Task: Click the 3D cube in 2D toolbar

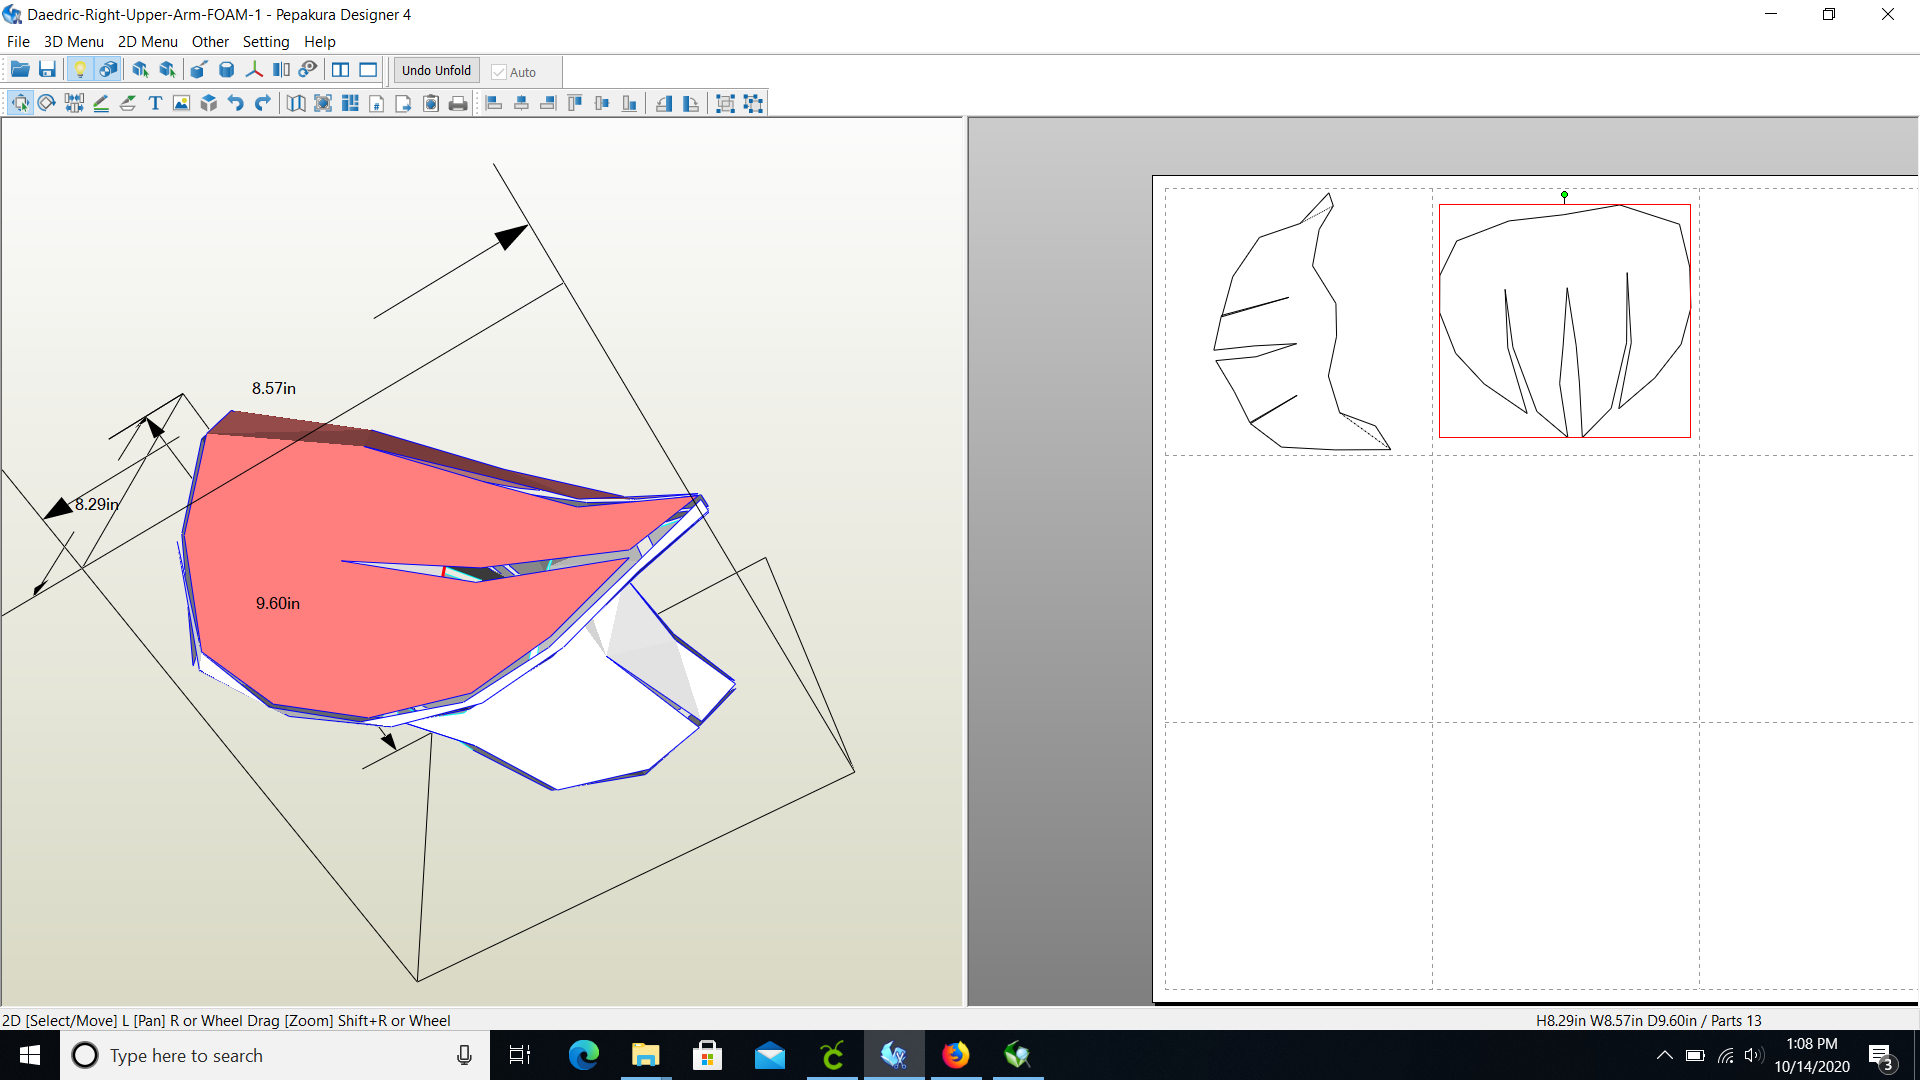Action: pyautogui.click(x=209, y=103)
